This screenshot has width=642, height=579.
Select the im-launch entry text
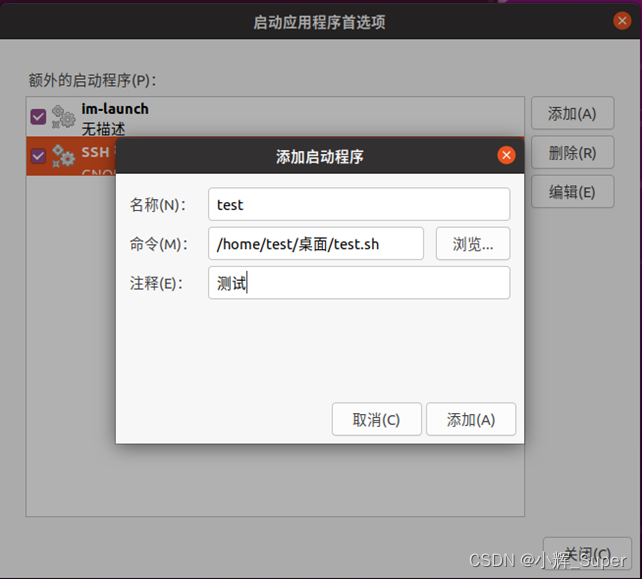(115, 109)
